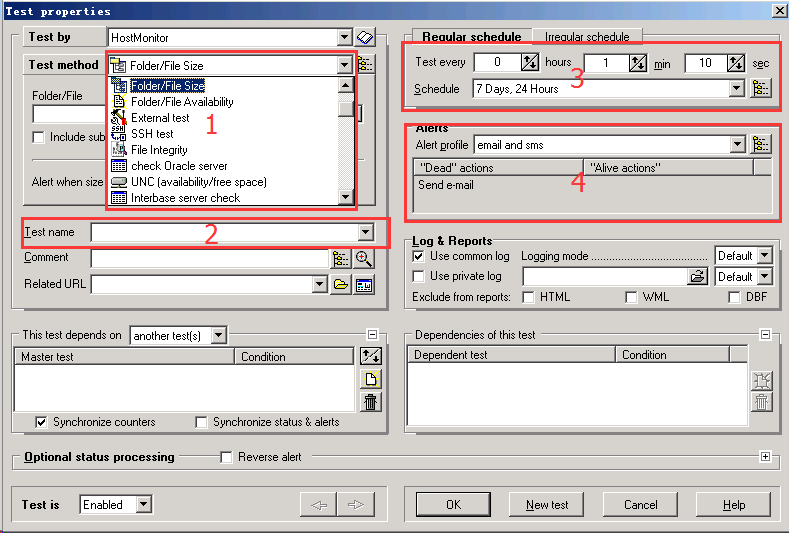This screenshot has height=533, width=789.
Task: Click the alert profile editor icon
Action: point(762,144)
